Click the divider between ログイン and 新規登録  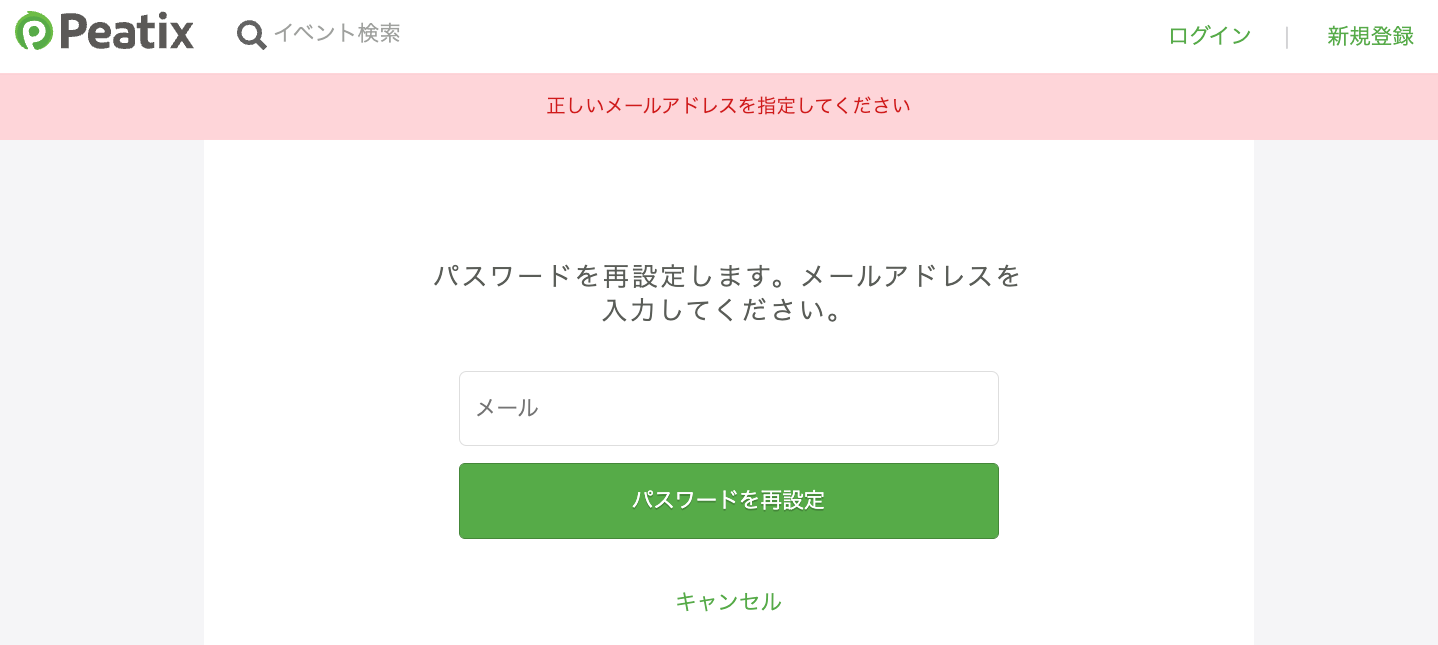1287,35
